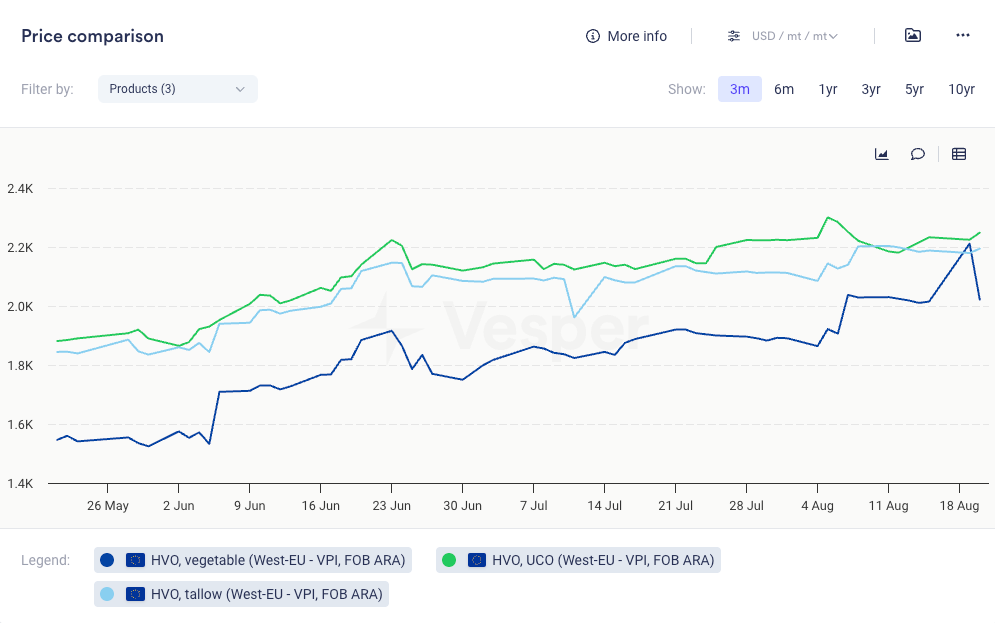Screen dimensions: 995x623
Task: Open the three-dot more options menu
Action: [963, 35]
